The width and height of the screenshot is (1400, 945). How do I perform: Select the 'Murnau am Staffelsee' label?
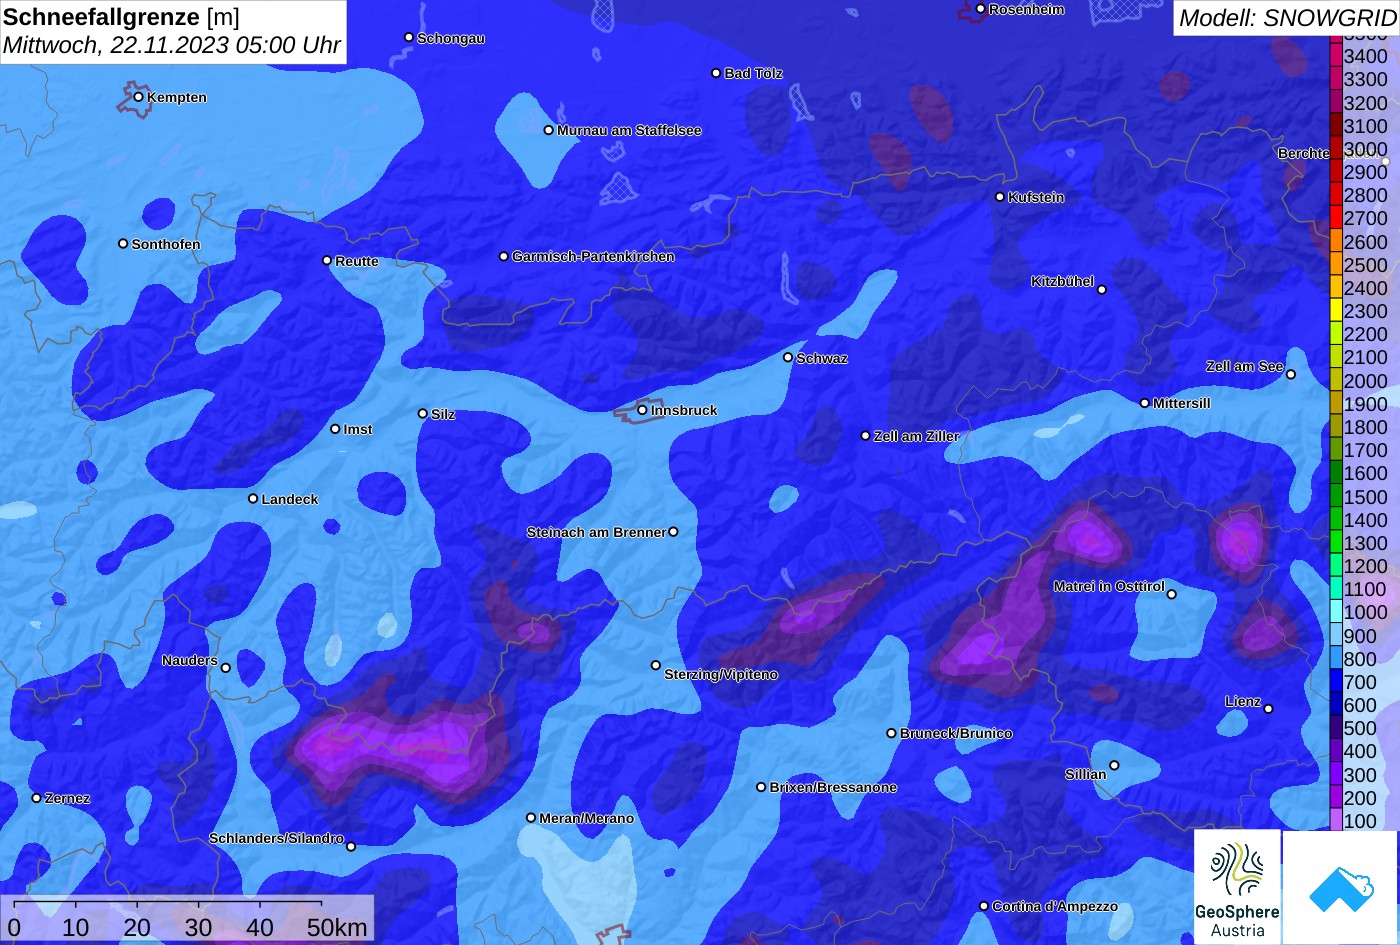pos(629,131)
